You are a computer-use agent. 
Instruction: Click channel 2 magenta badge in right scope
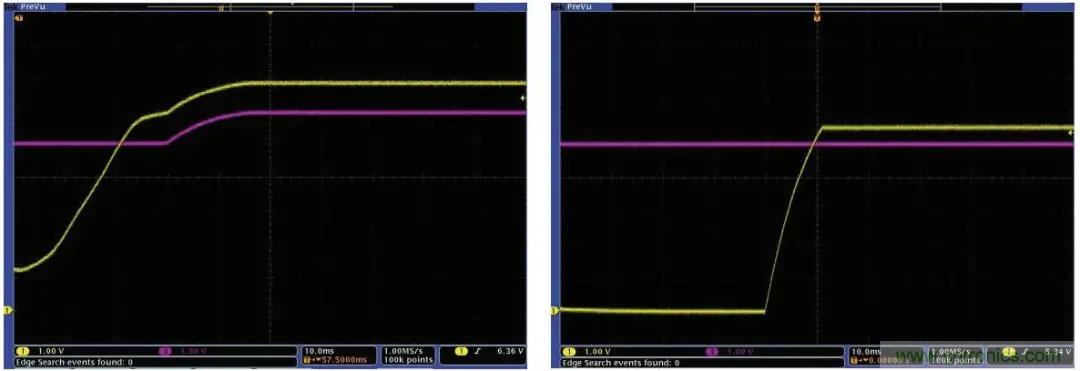pyautogui.click(x=712, y=351)
